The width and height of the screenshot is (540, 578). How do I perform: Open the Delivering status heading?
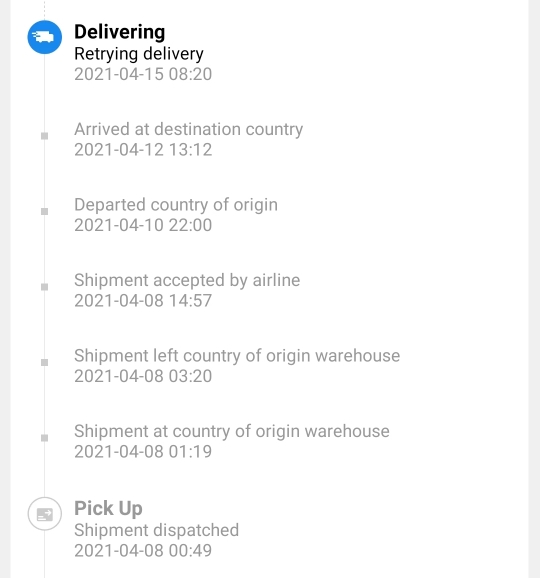(119, 32)
